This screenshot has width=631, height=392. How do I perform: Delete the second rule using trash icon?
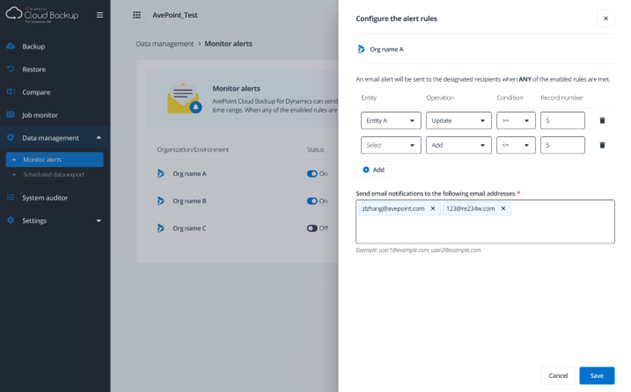click(602, 145)
